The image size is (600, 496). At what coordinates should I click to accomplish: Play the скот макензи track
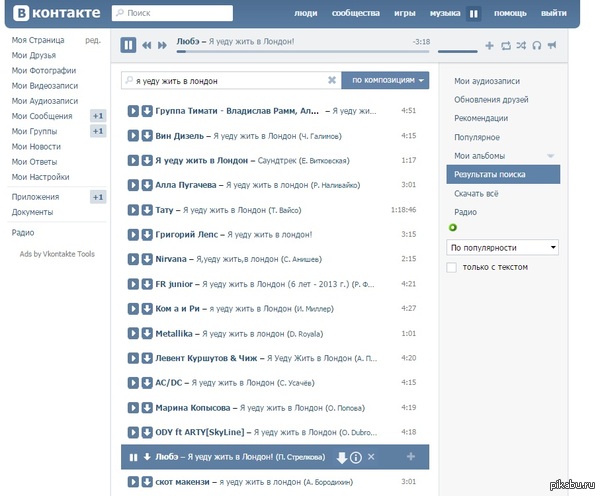[133, 482]
